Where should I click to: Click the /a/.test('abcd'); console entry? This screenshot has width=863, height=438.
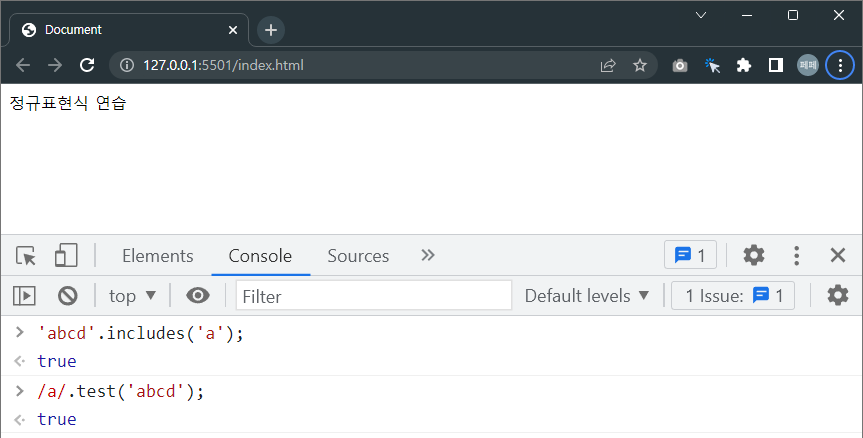(x=121, y=392)
